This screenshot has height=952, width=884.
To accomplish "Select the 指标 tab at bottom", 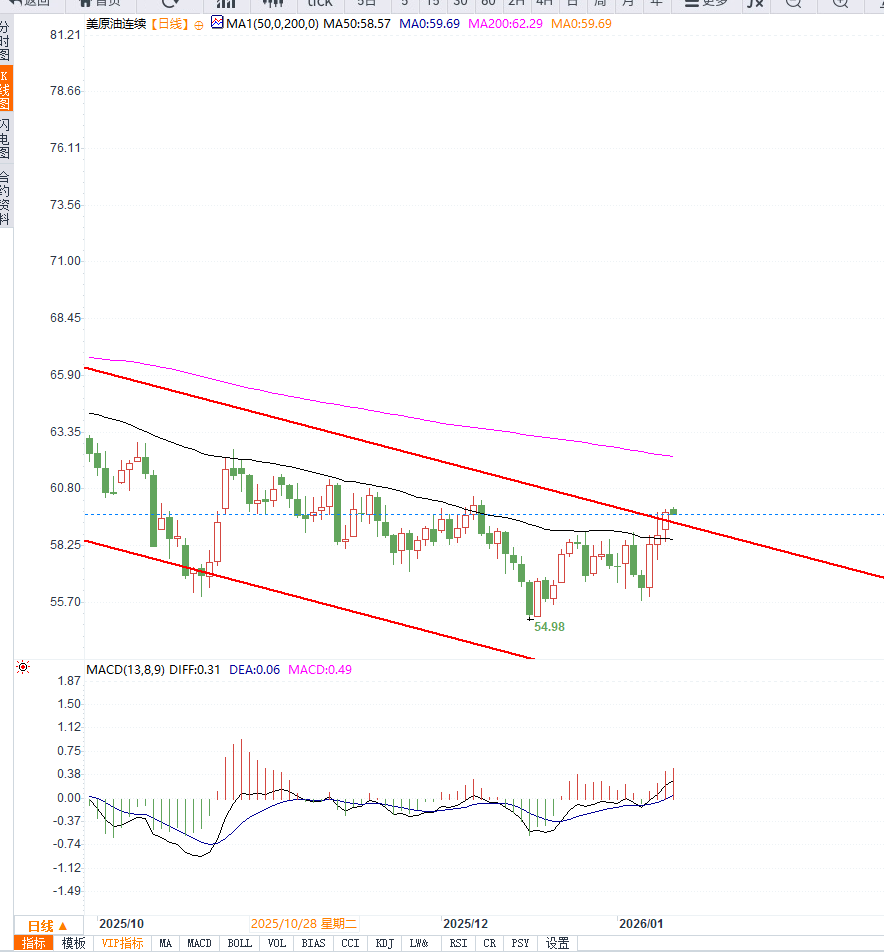I will click(33, 943).
